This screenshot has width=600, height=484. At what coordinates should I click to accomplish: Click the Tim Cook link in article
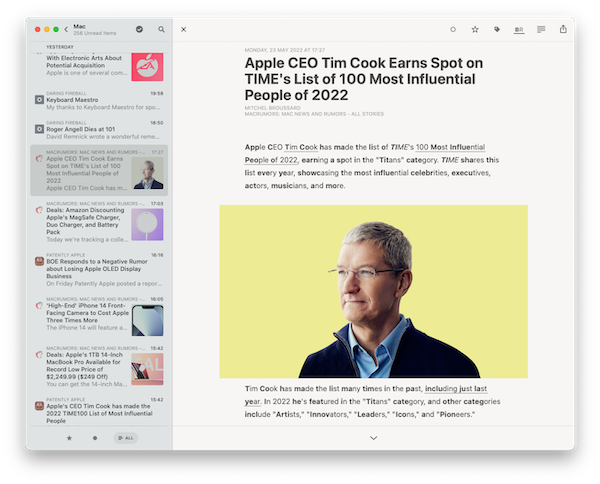[301, 147]
